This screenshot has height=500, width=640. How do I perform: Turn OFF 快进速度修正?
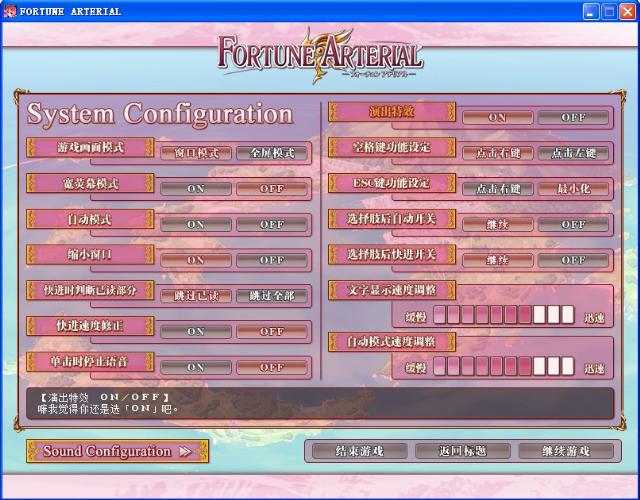click(x=272, y=331)
